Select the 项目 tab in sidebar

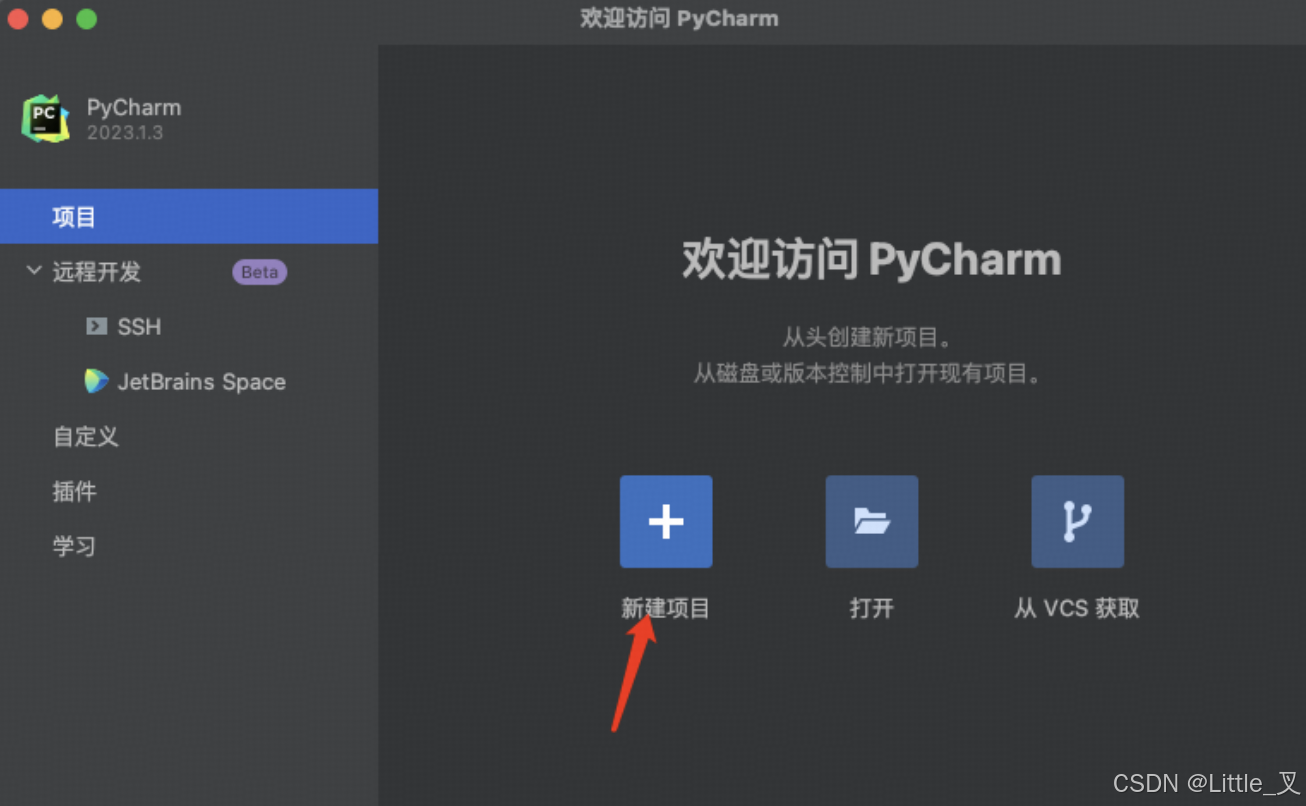coord(189,216)
